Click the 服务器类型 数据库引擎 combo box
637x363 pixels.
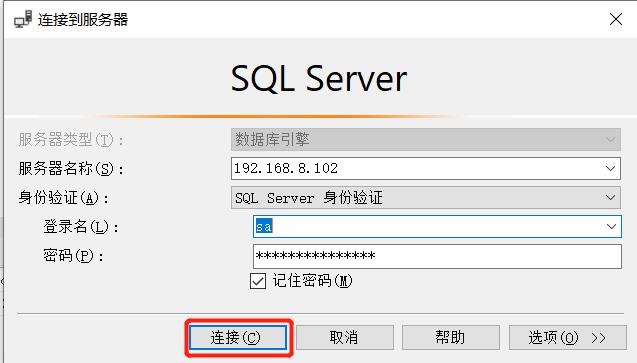pos(426,140)
